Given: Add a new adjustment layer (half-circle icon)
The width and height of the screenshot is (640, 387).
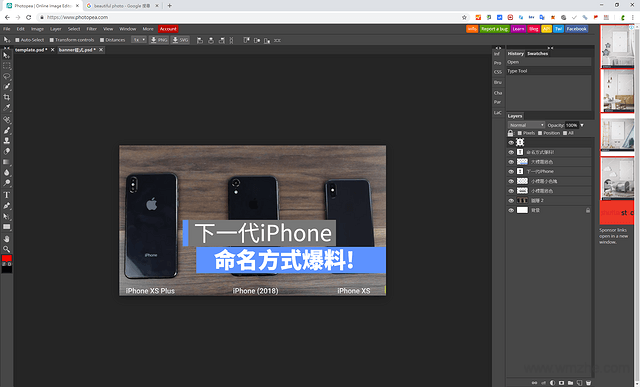Looking at the screenshot, I should [553, 383].
